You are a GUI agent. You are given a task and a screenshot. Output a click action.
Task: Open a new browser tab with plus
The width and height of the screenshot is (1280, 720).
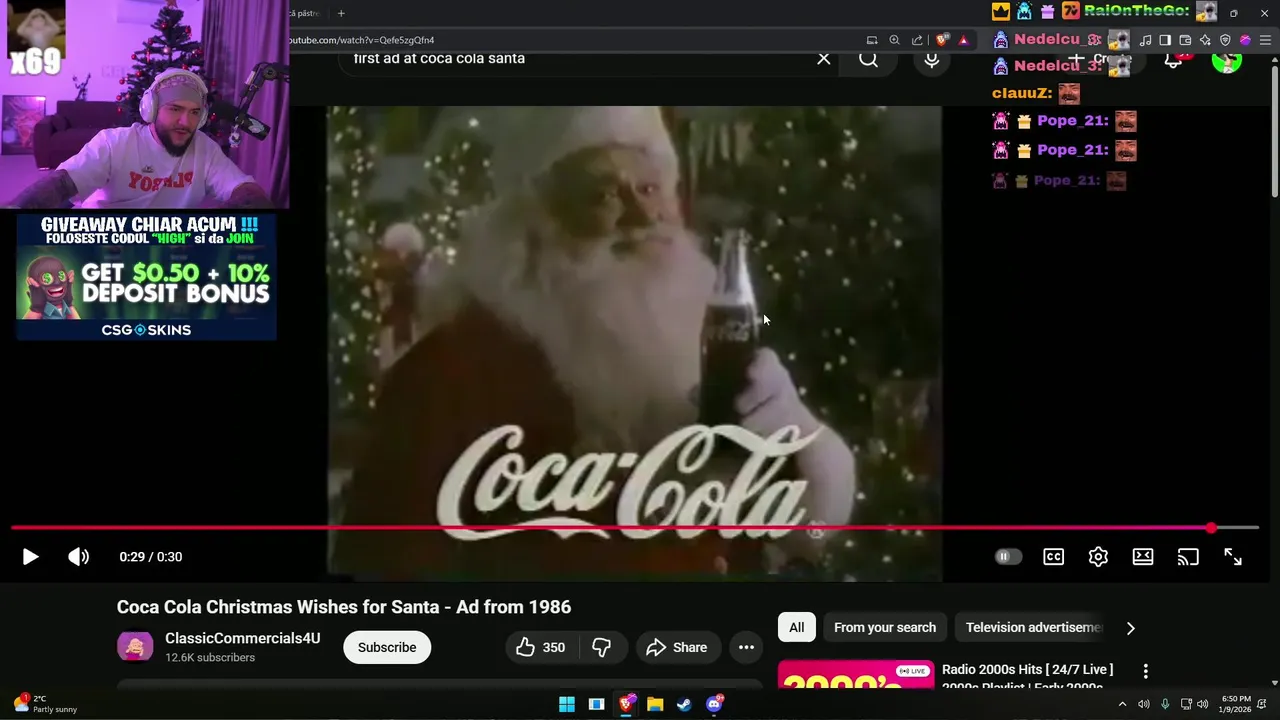click(341, 13)
